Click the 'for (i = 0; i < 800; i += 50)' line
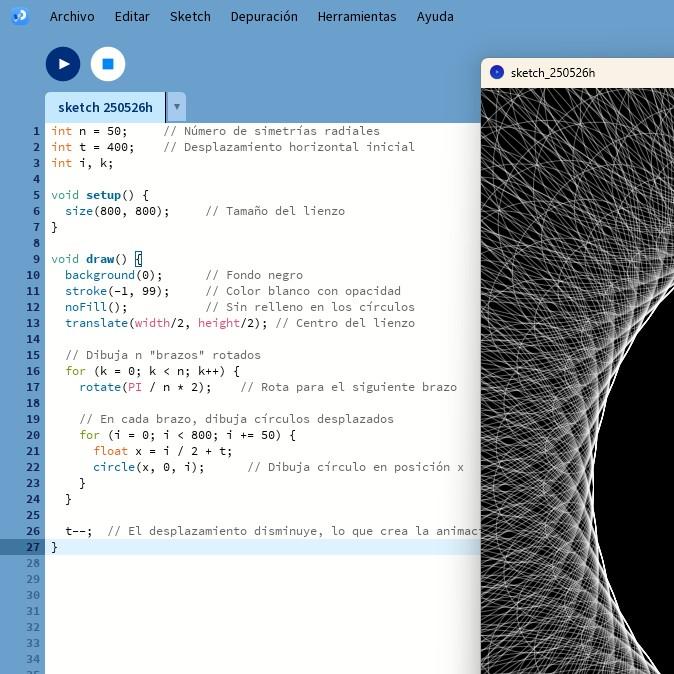674x674 pixels. [187, 435]
